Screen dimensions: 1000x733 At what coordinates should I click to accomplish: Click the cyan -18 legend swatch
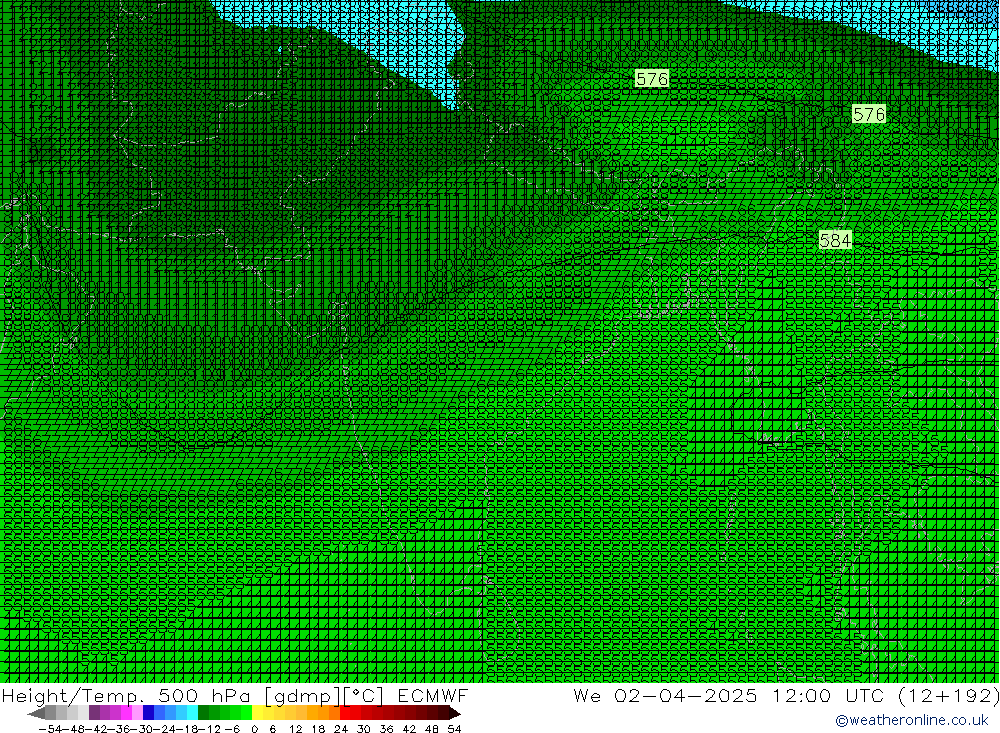tap(192, 713)
